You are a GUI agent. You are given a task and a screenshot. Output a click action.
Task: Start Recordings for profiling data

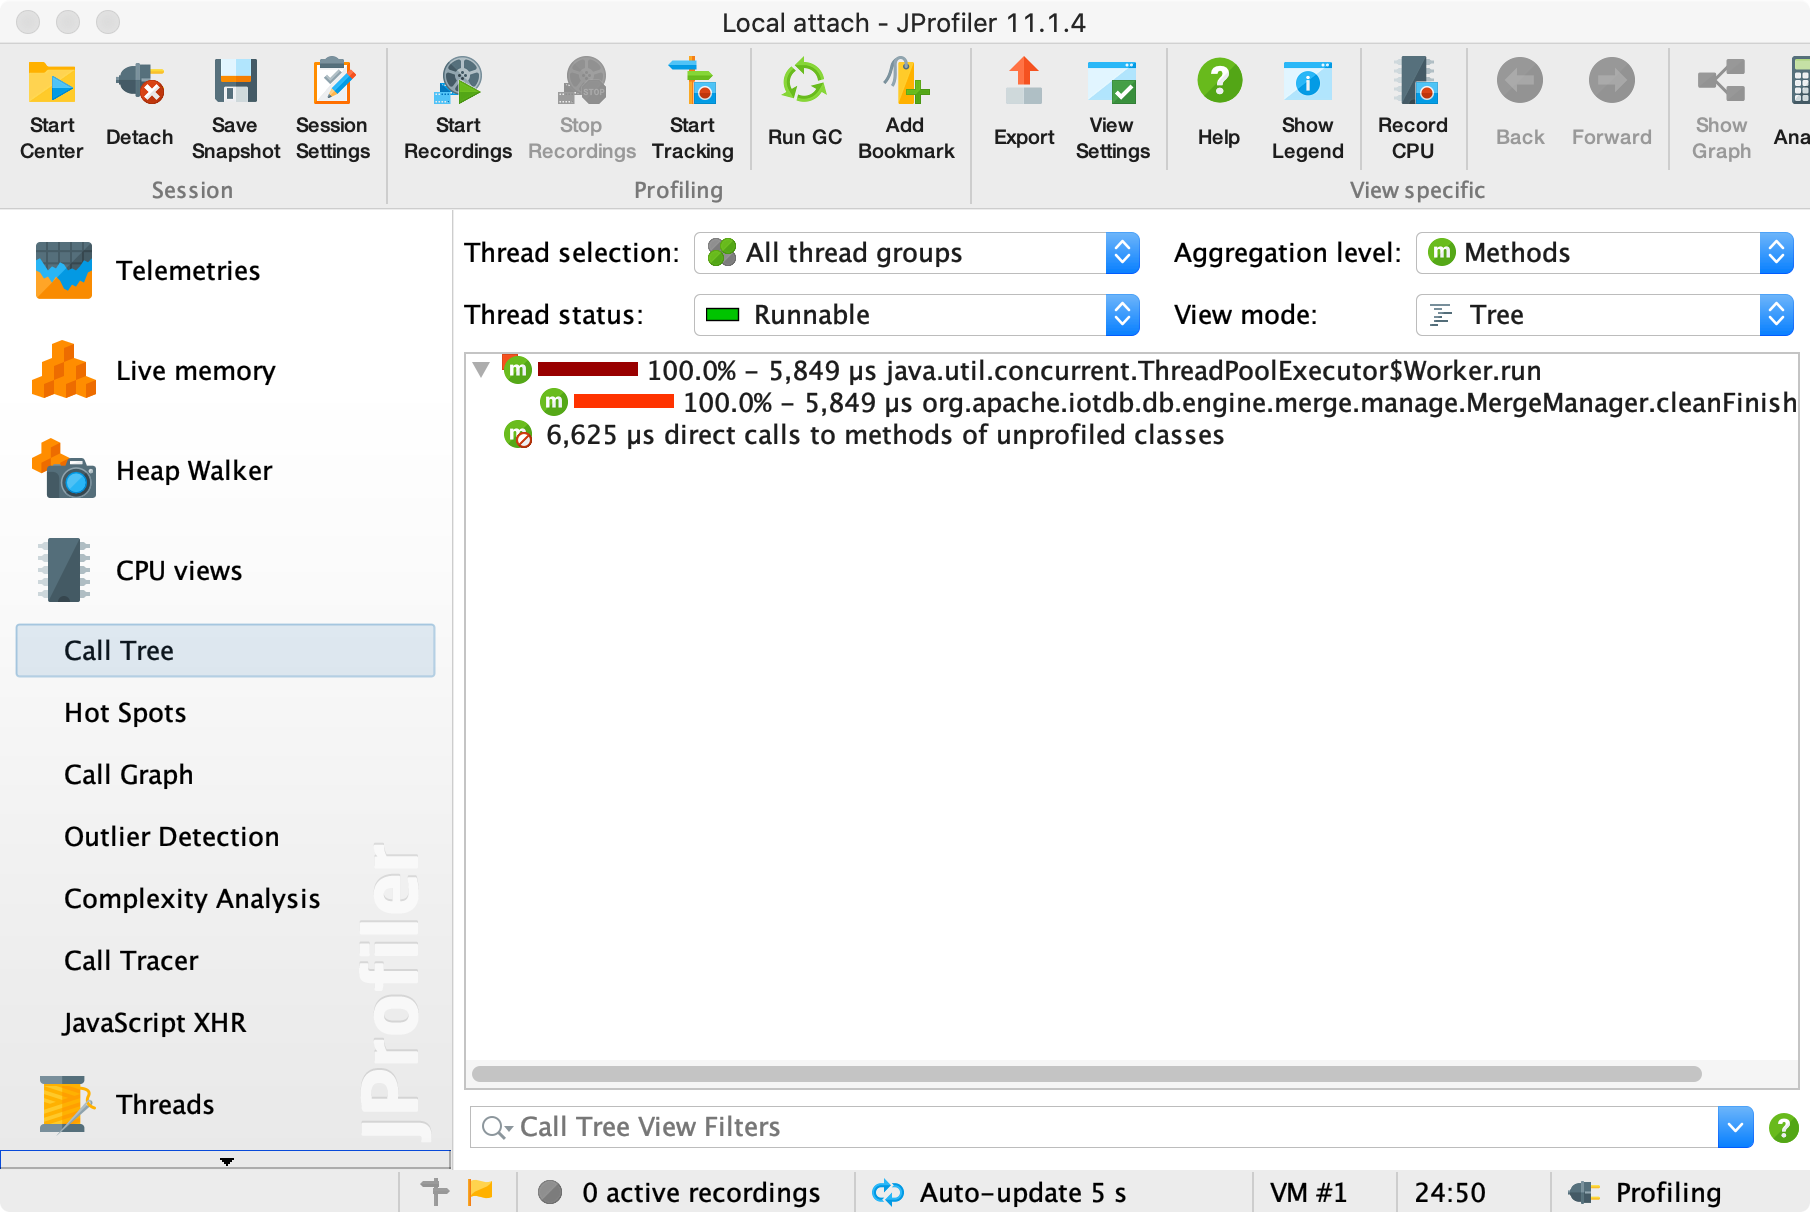click(x=457, y=105)
